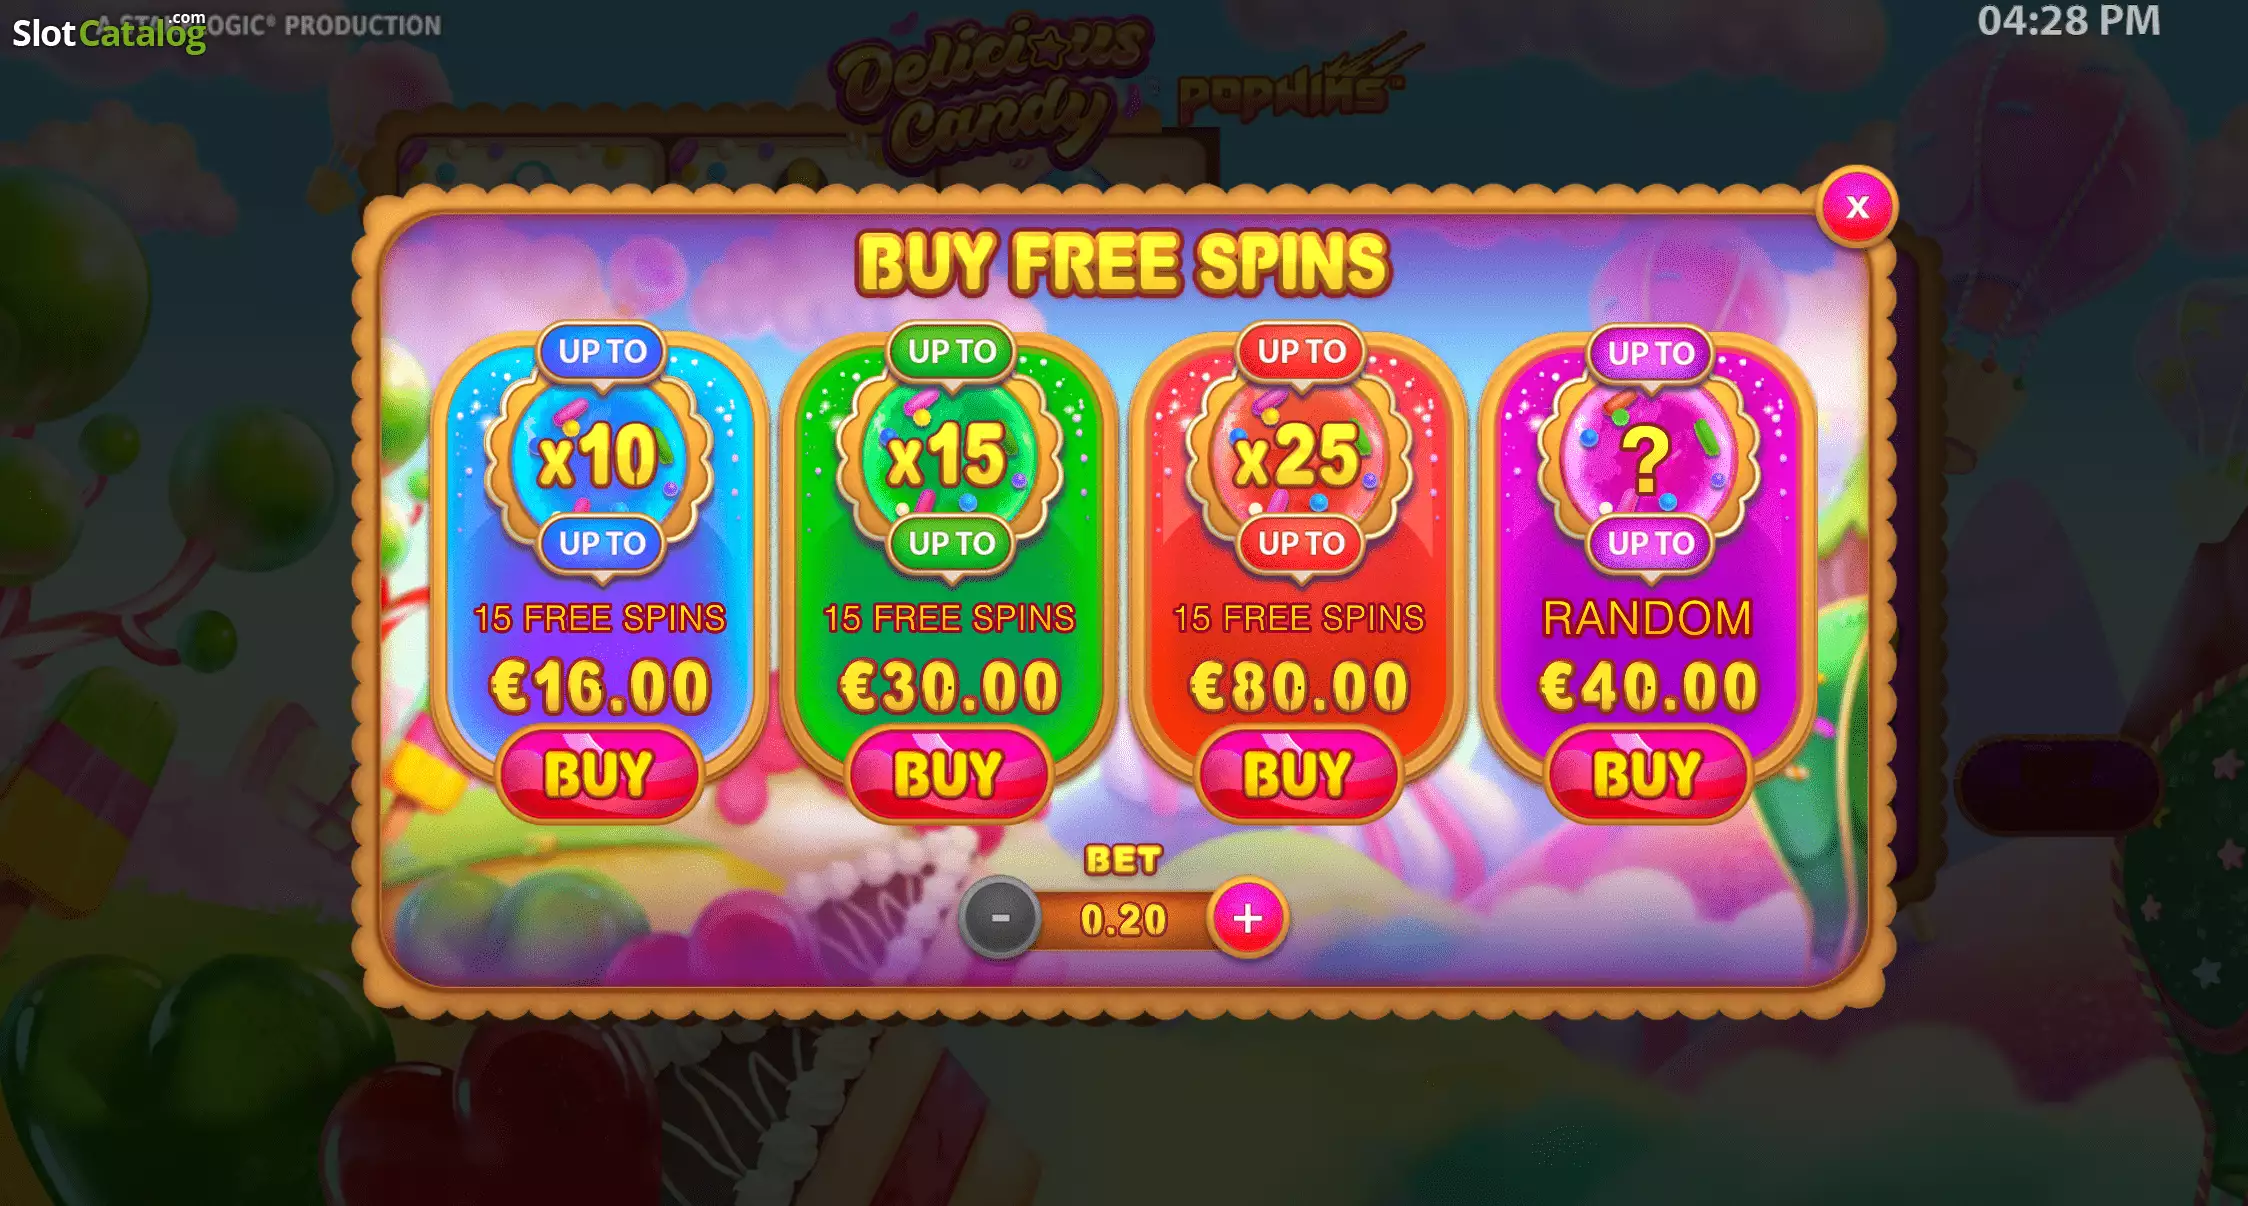The width and height of the screenshot is (2248, 1206).
Task: Click the green card's top UP TO tag
Action: (952, 351)
